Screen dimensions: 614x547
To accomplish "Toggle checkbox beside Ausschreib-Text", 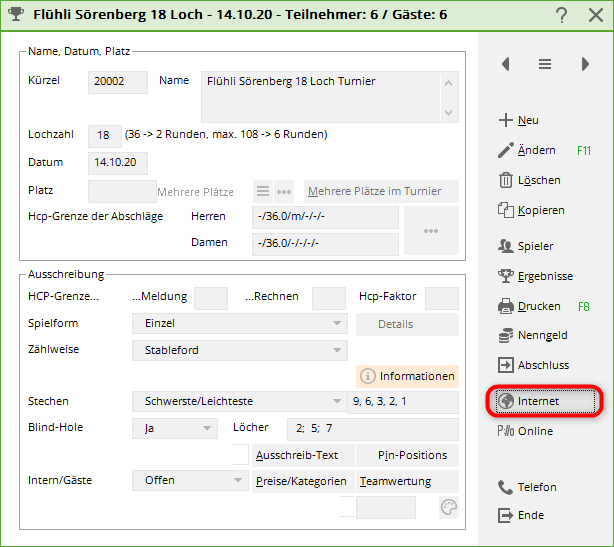I will tap(240, 455).
